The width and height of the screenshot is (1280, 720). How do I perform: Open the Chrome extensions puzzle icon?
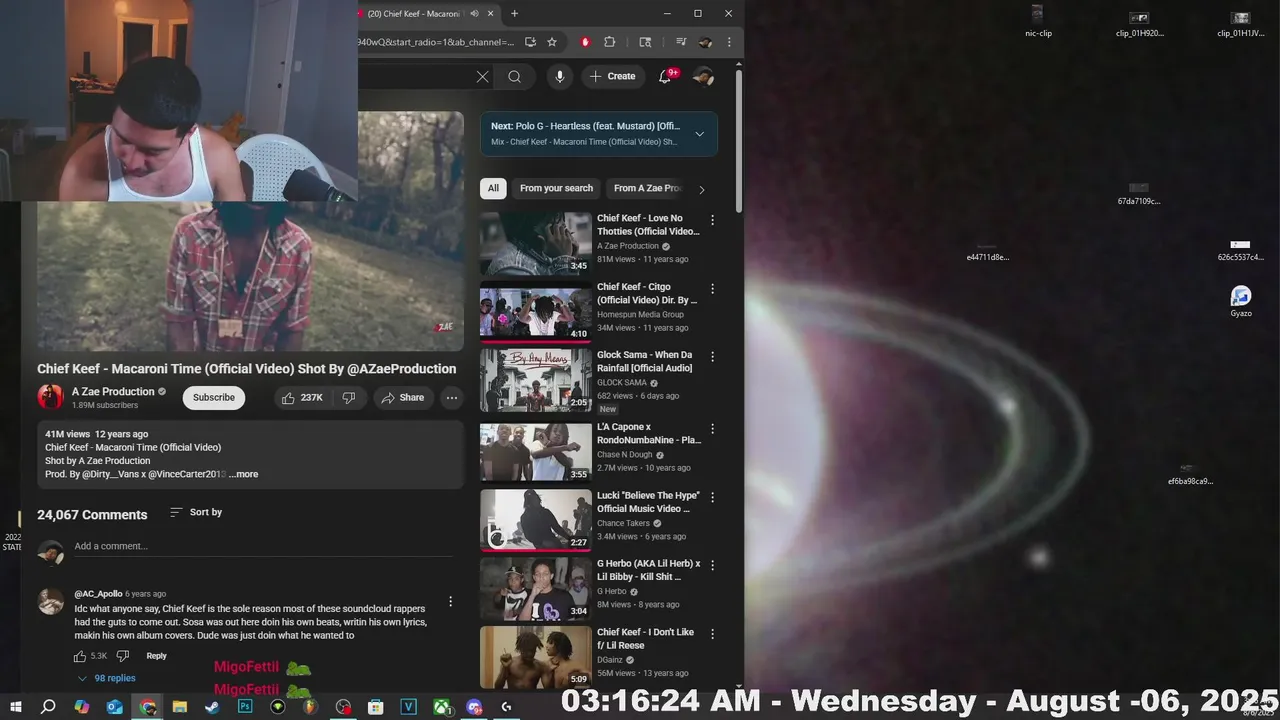pos(609,42)
